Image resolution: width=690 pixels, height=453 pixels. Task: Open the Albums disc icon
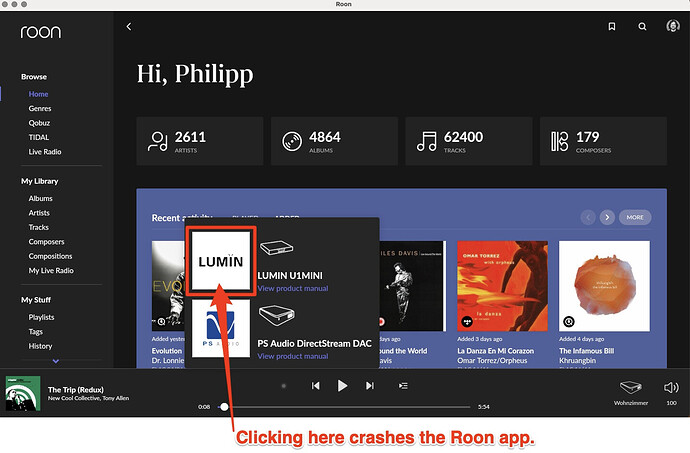point(292,141)
